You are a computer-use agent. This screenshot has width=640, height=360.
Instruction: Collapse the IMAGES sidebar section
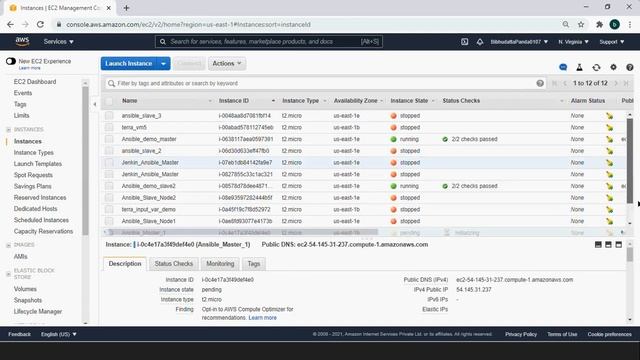(9, 245)
